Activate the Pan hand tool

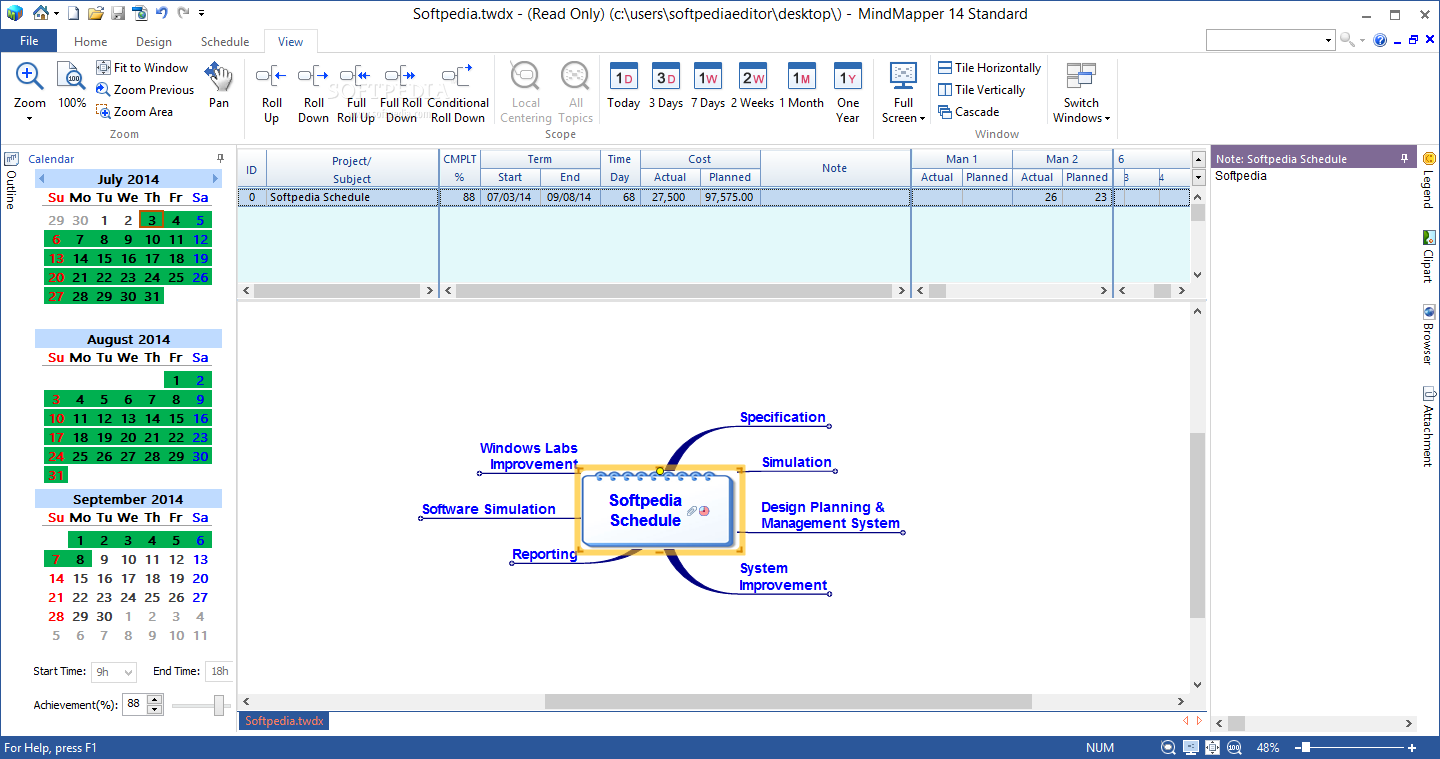[219, 86]
